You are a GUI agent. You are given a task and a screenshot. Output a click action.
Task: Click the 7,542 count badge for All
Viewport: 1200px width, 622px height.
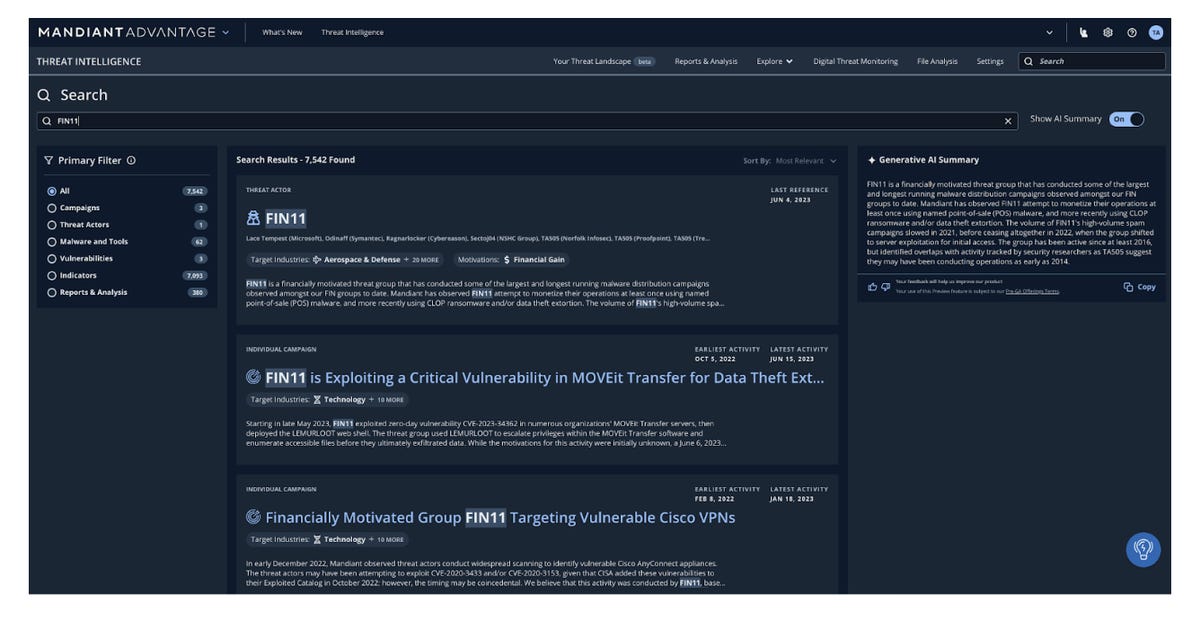(195, 191)
